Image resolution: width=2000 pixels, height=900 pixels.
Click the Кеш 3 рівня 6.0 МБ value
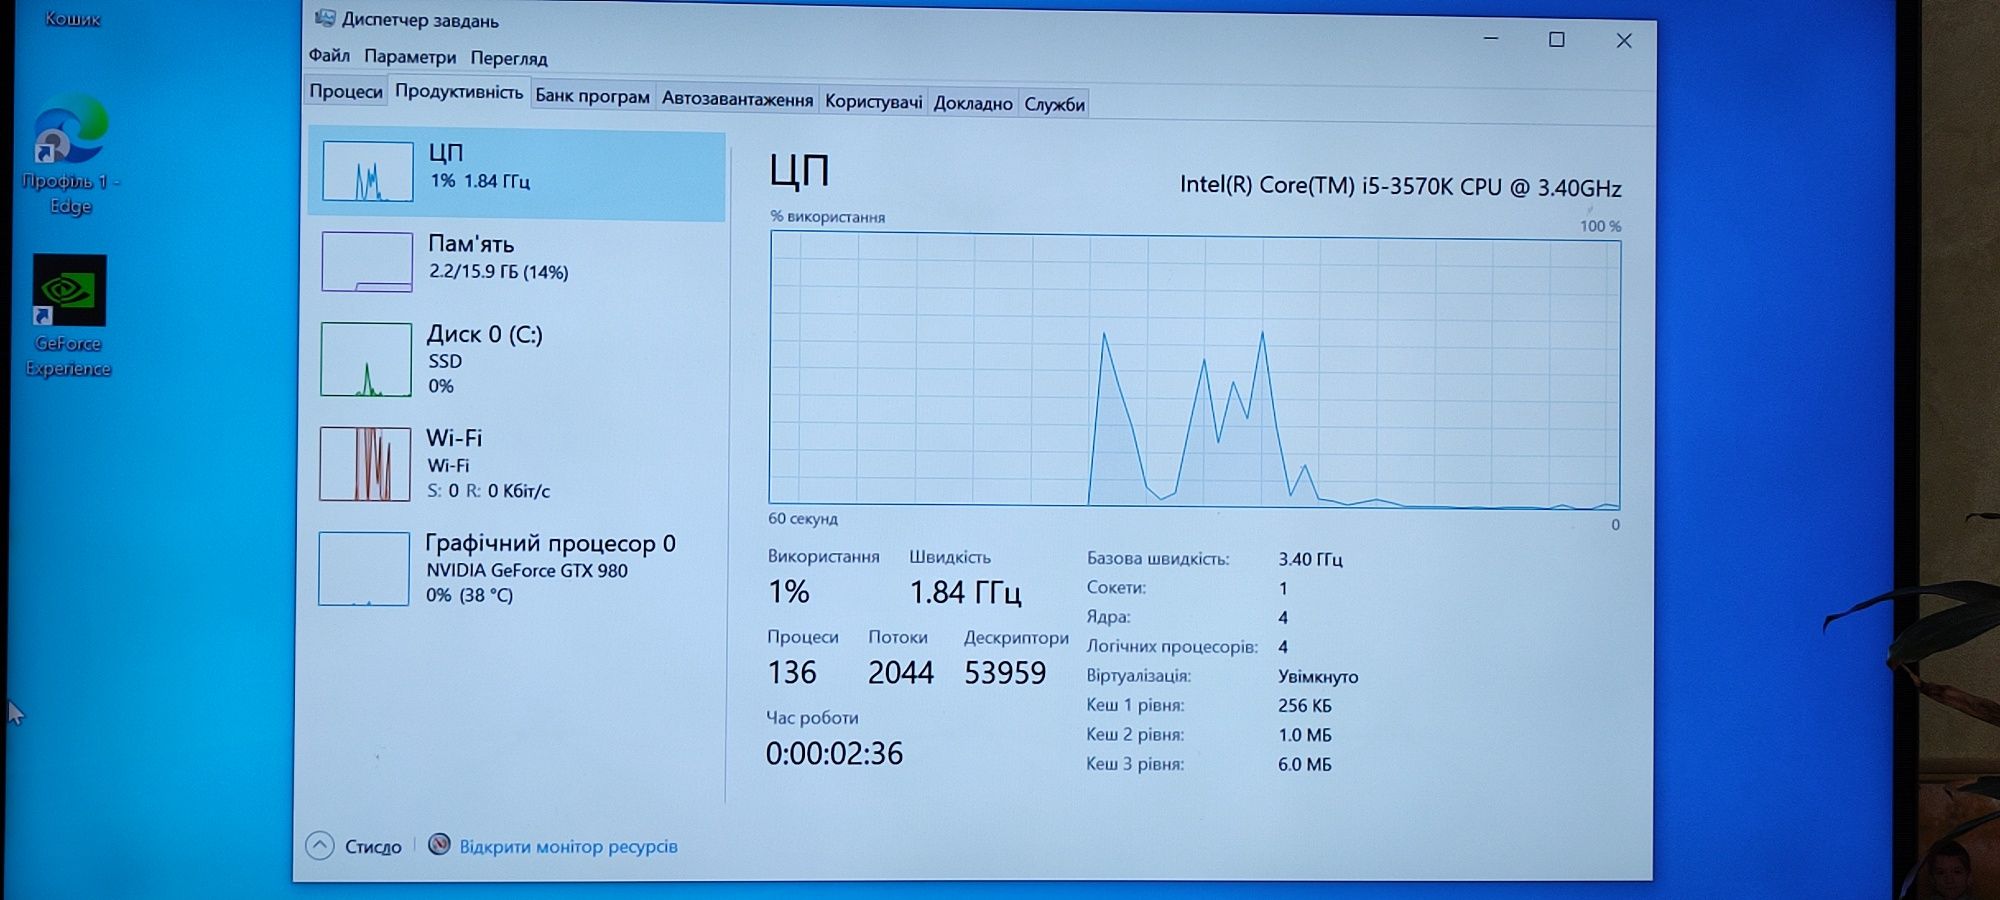(x=1305, y=764)
